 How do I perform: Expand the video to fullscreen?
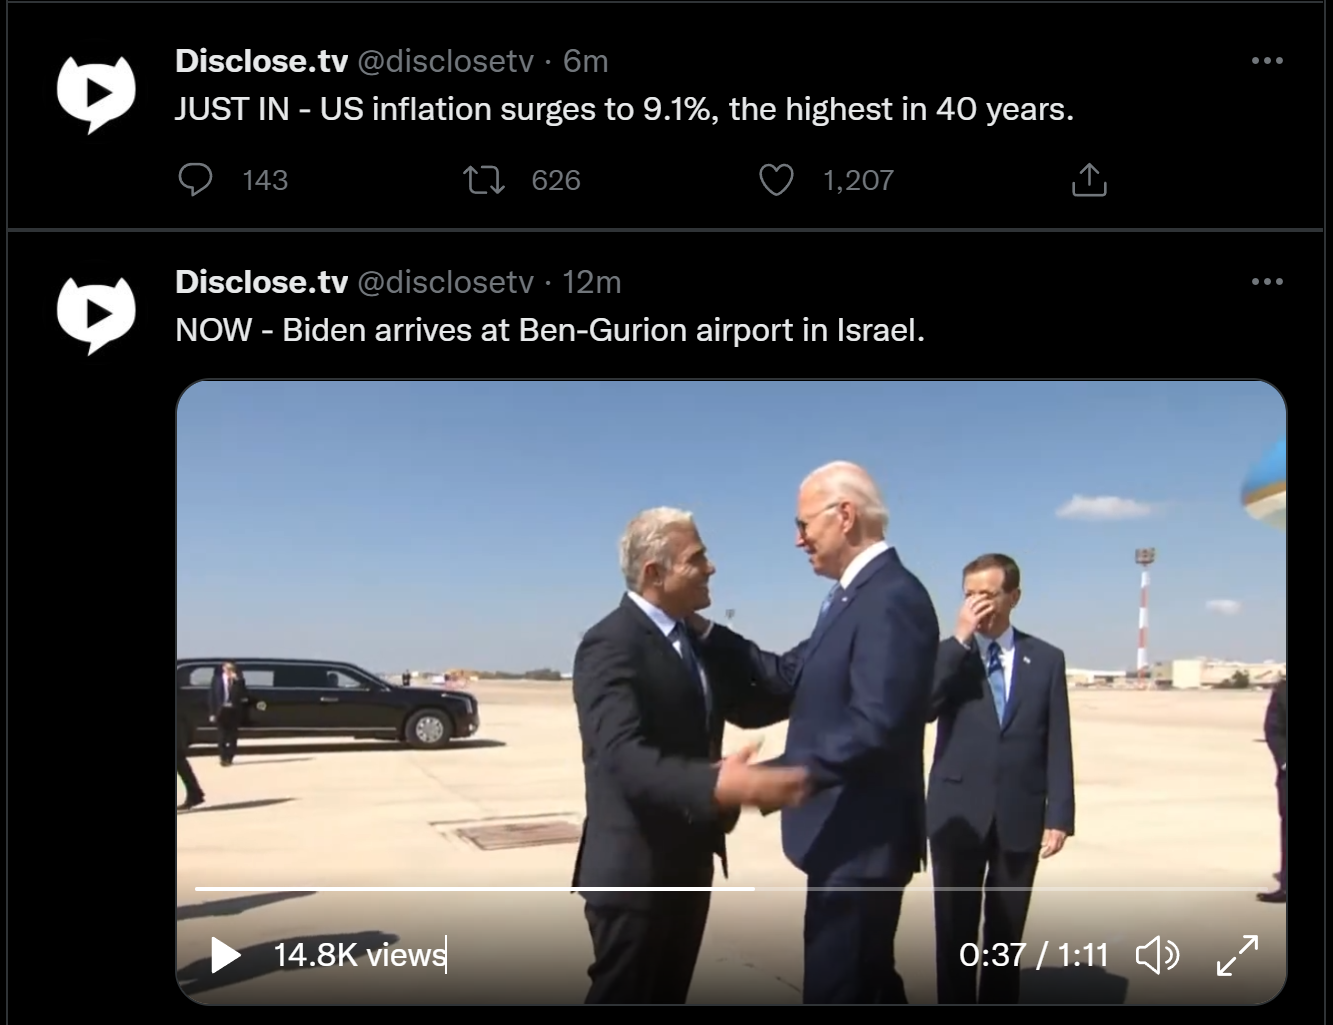(x=1237, y=955)
